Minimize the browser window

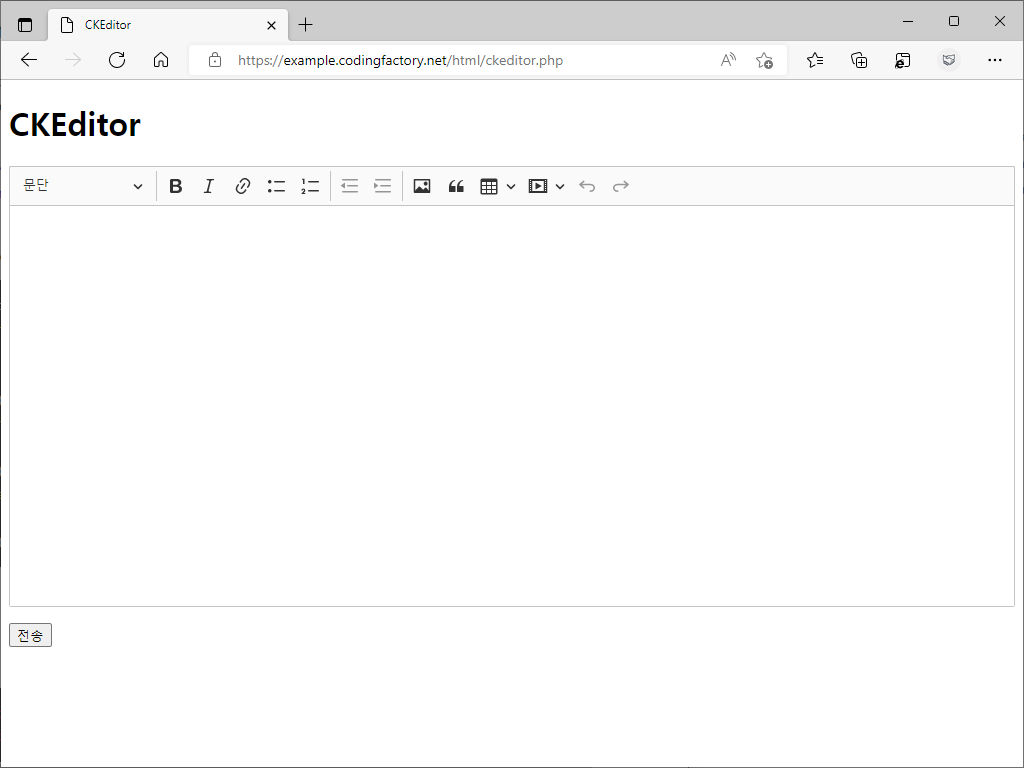[908, 21]
